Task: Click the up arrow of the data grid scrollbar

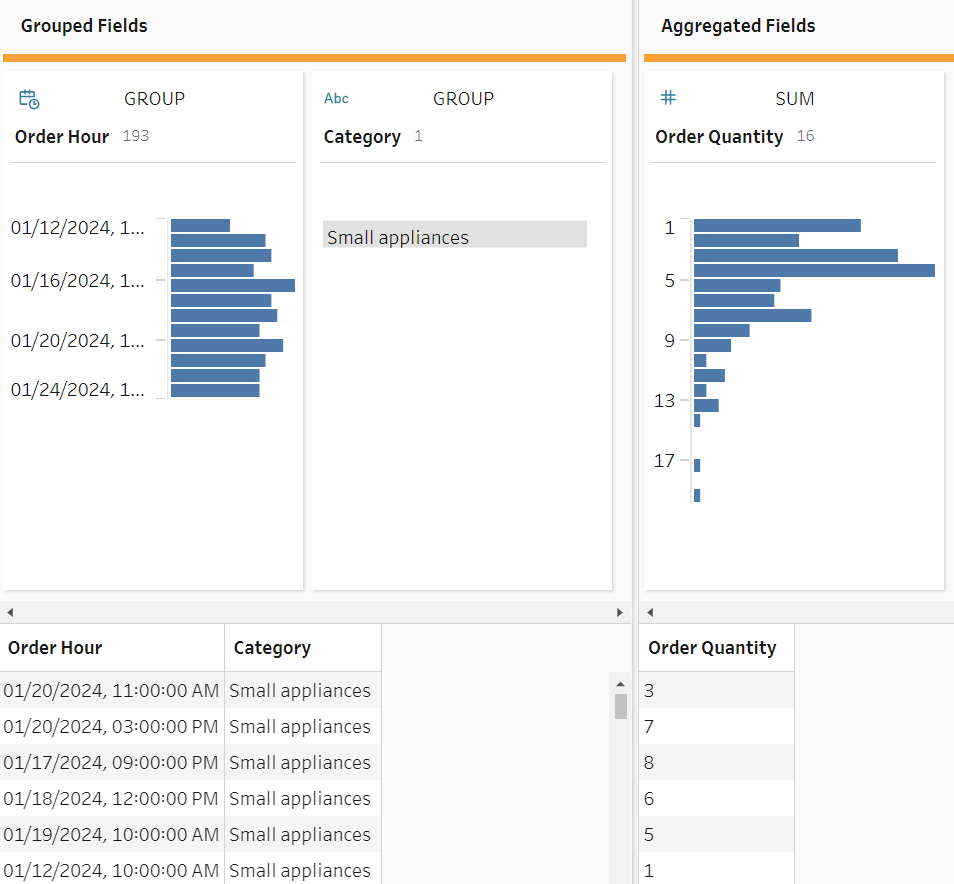Action: tap(620, 684)
